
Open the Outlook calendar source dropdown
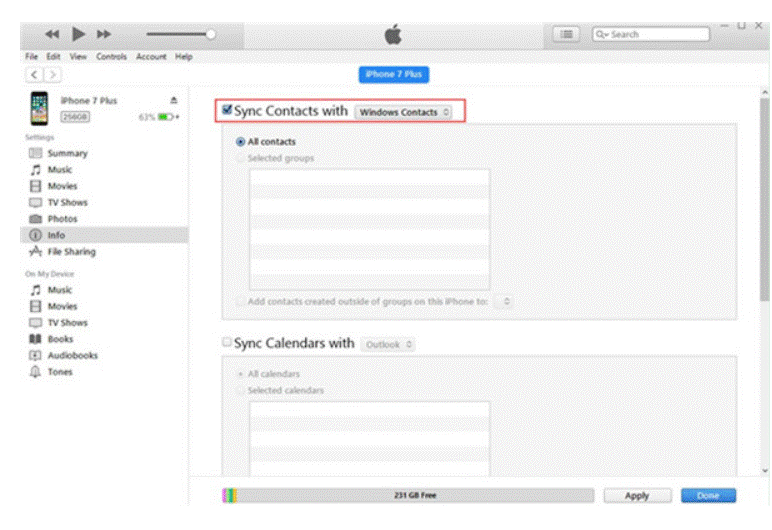click(388, 344)
